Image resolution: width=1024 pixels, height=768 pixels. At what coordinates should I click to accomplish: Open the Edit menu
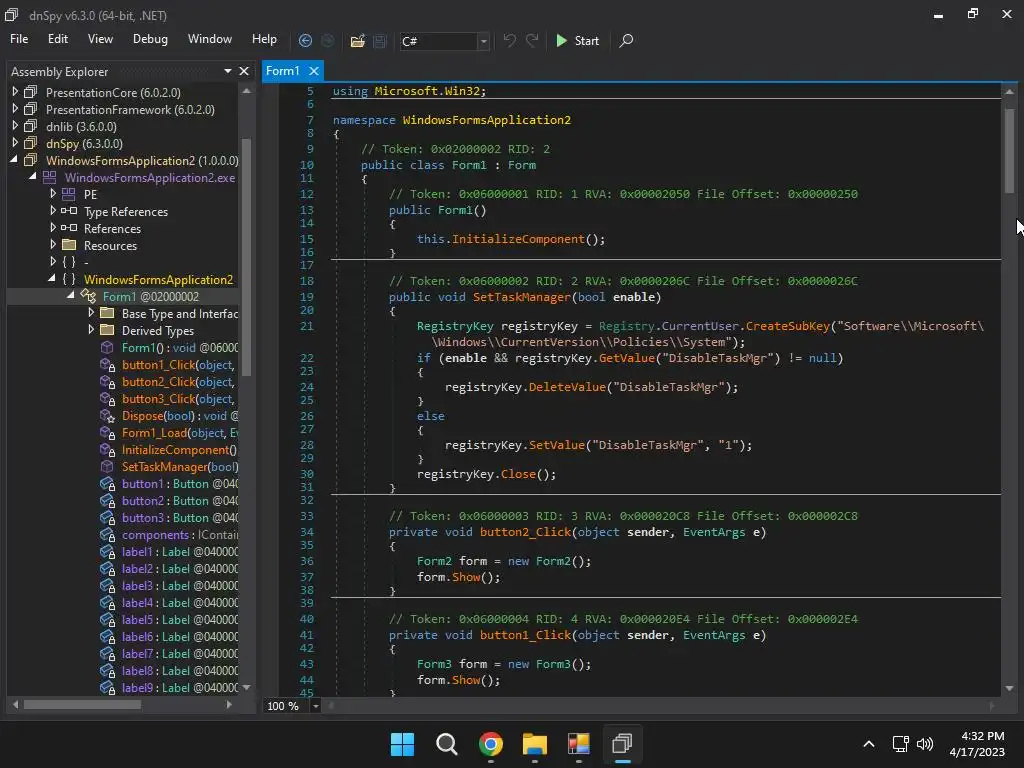point(57,39)
